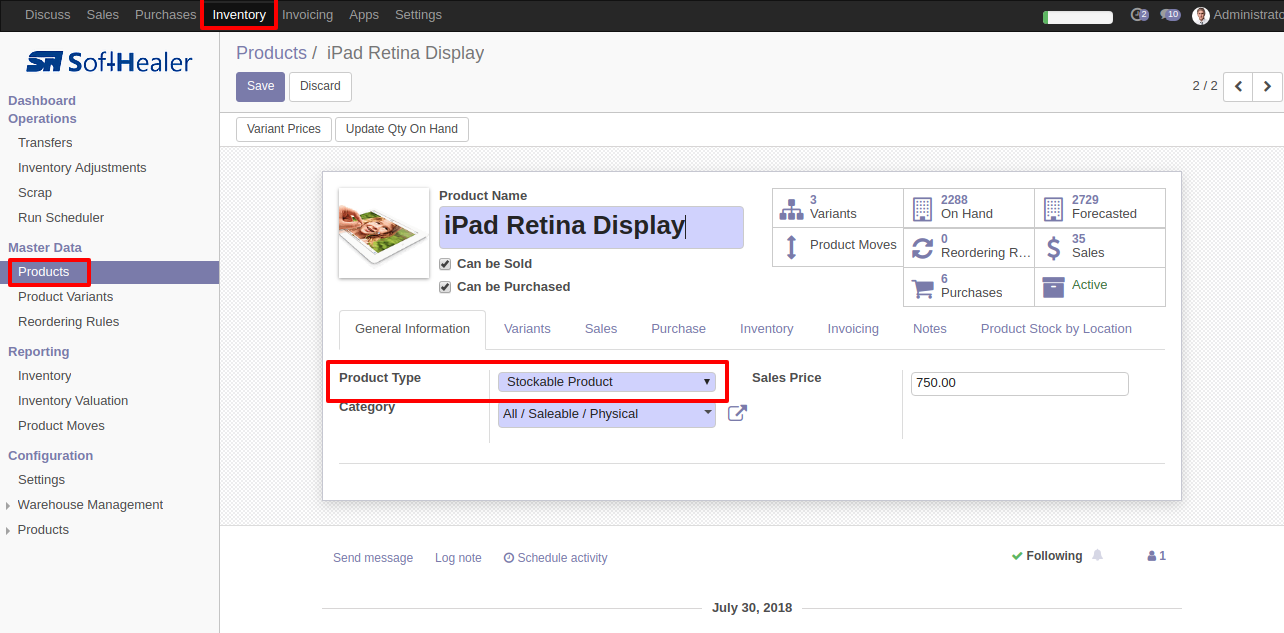Click the Reordering Rules refresh icon
This screenshot has width=1284, height=633.
point(922,247)
